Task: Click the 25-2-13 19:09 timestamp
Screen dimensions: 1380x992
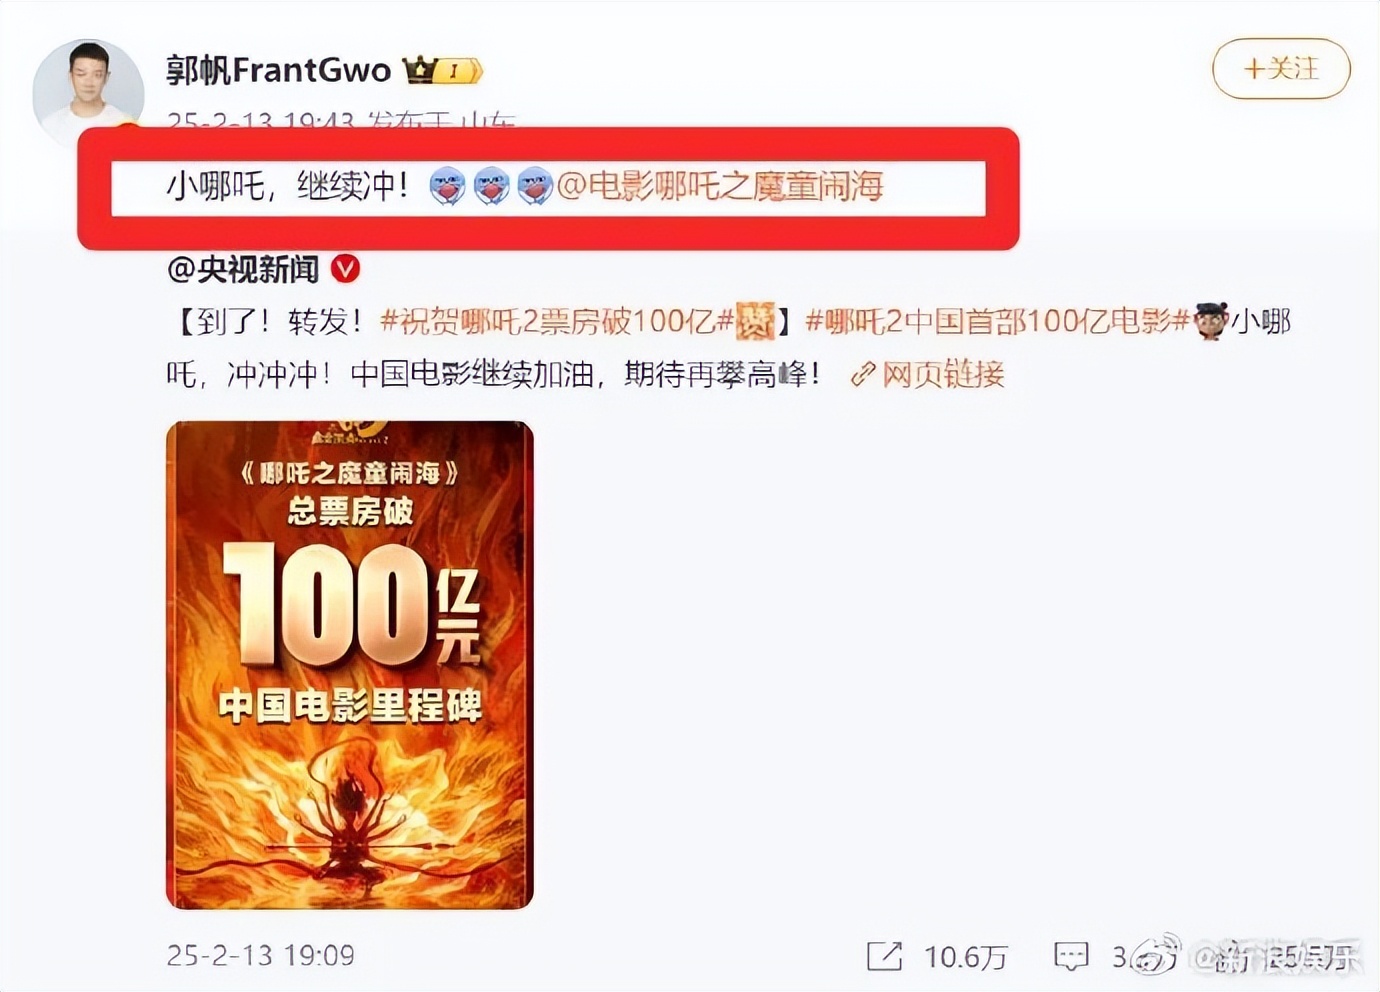Action: point(260,955)
